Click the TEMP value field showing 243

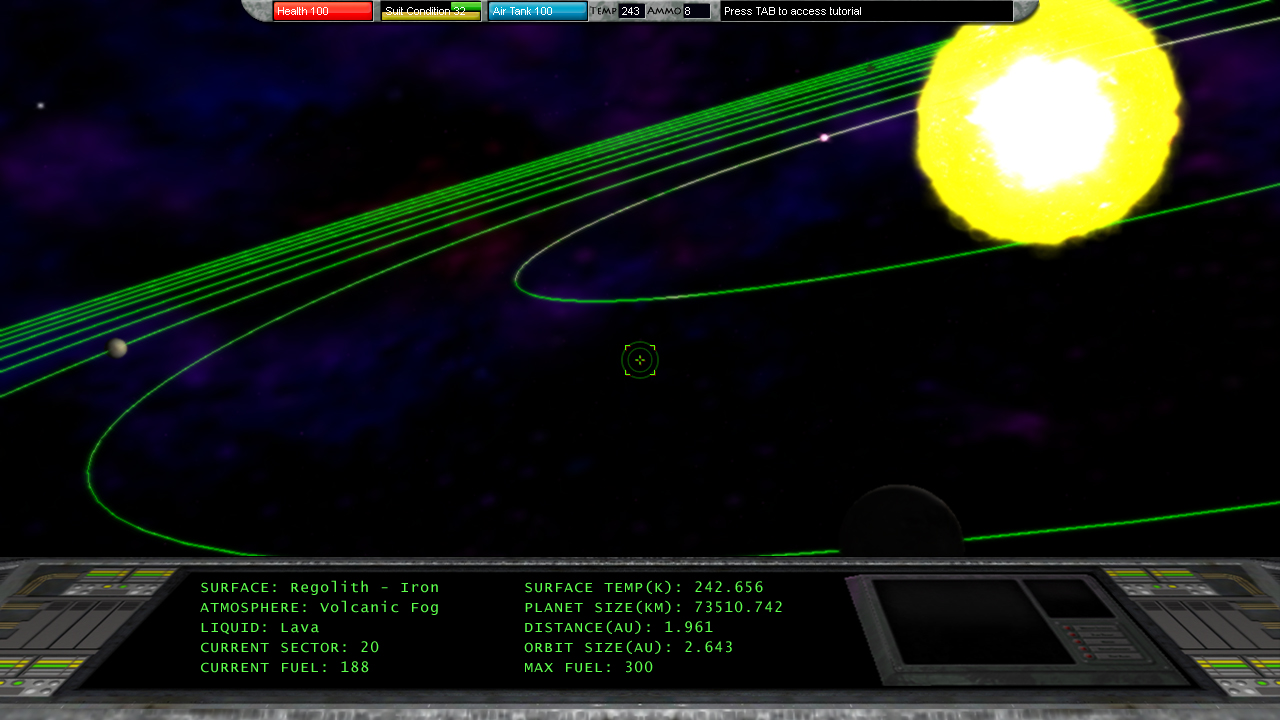click(631, 11)
